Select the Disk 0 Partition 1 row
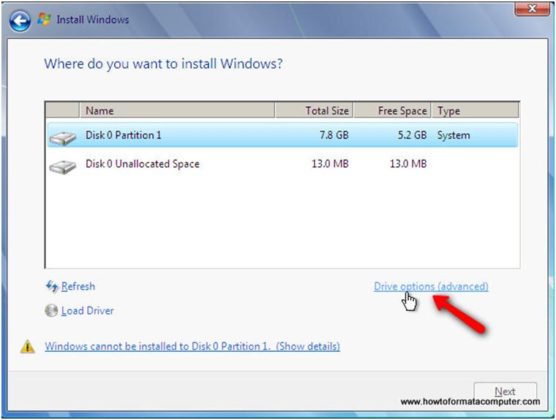 283,135
